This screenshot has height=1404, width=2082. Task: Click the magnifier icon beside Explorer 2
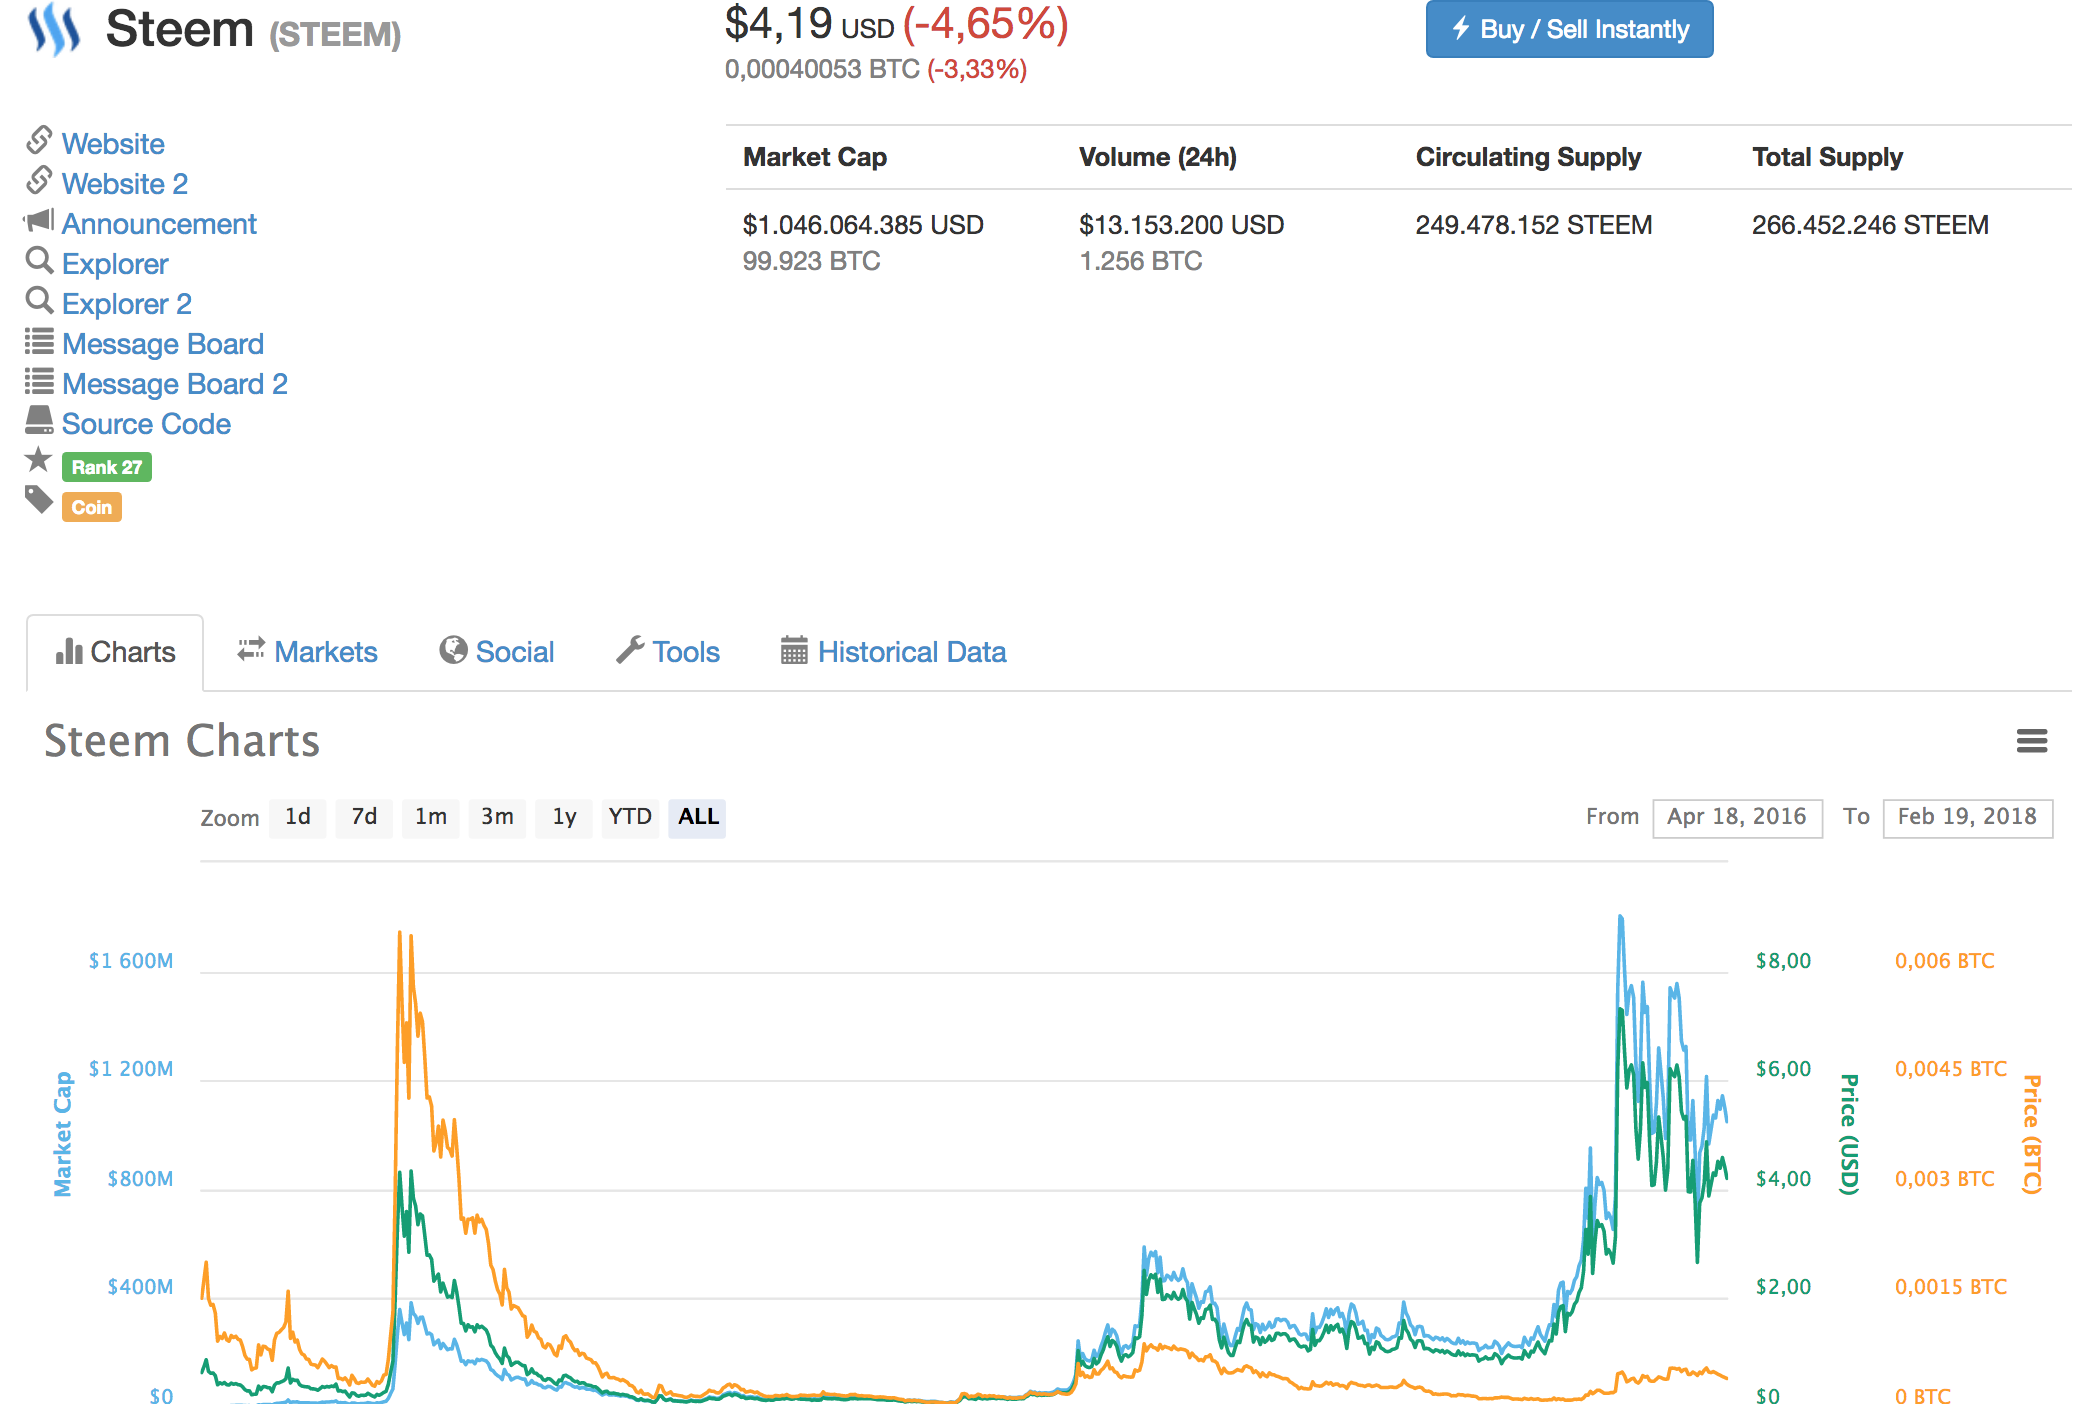[x=39, y=301]
